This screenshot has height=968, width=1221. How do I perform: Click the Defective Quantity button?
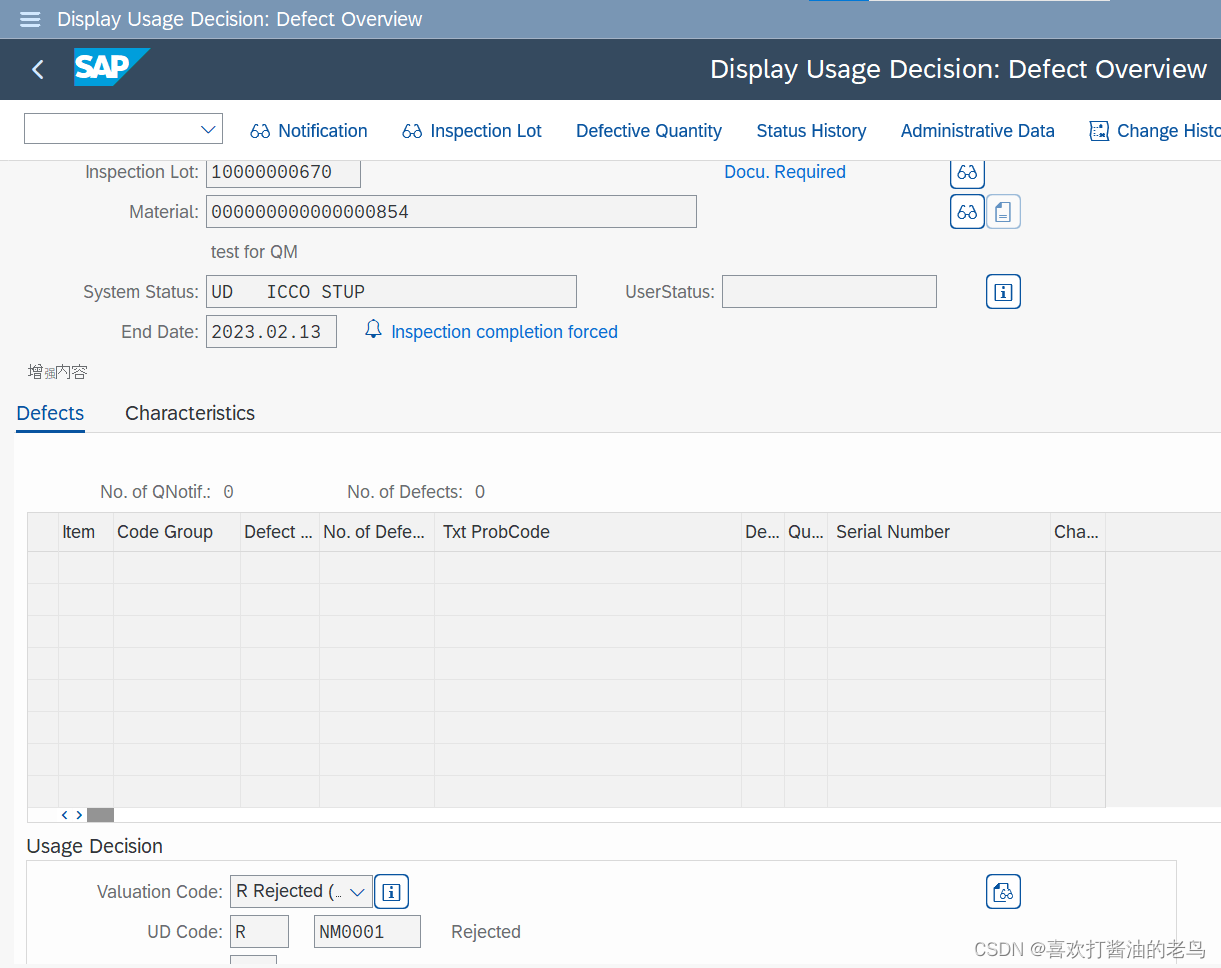tap(648, 130)
